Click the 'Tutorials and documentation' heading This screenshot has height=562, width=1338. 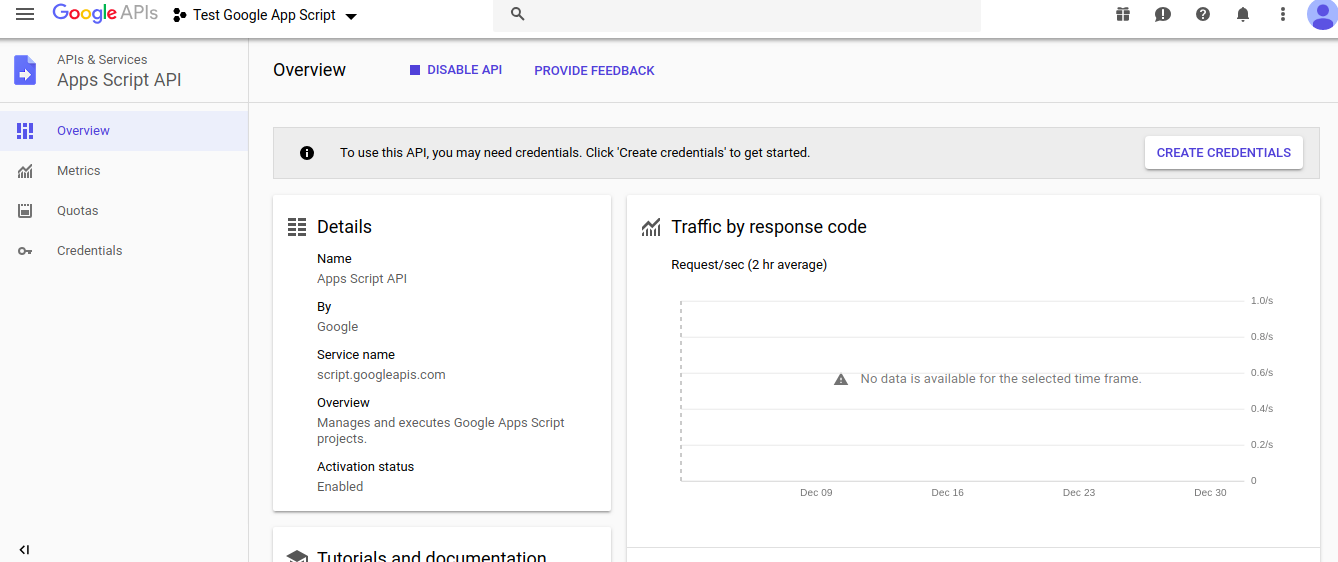point(432,555)
